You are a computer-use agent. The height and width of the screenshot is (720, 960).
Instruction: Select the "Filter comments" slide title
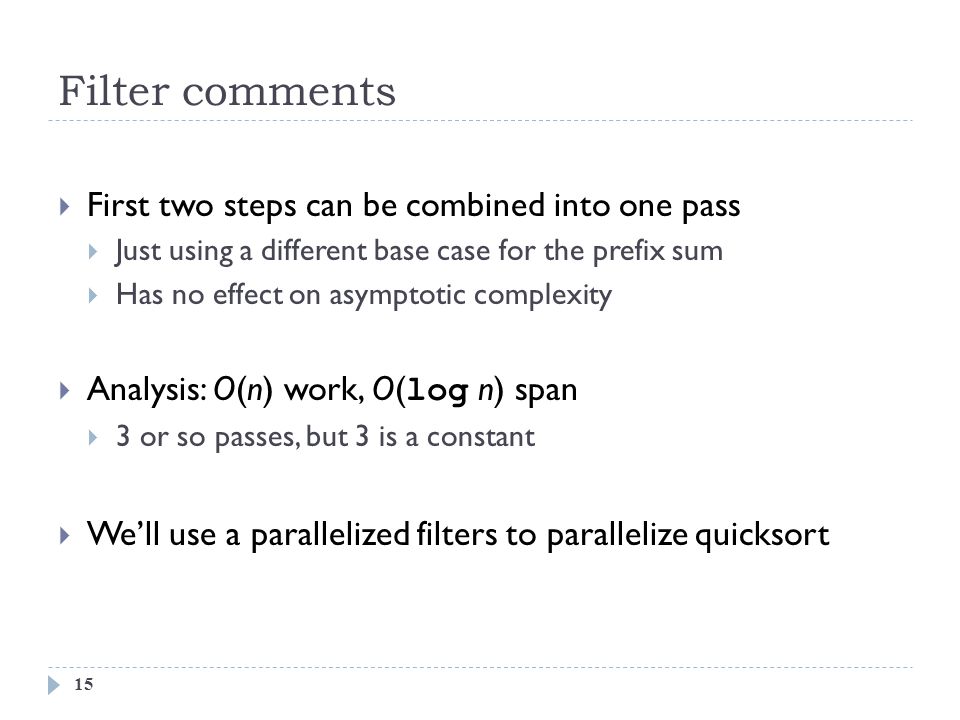tap(227, 92)
